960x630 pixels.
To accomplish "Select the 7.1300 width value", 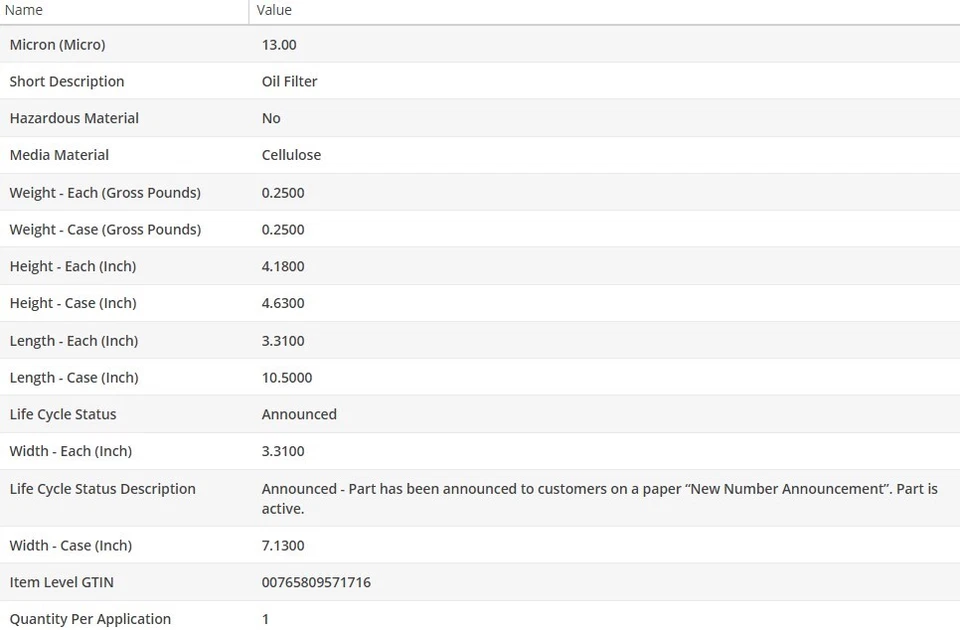I will tap(283, 546).
